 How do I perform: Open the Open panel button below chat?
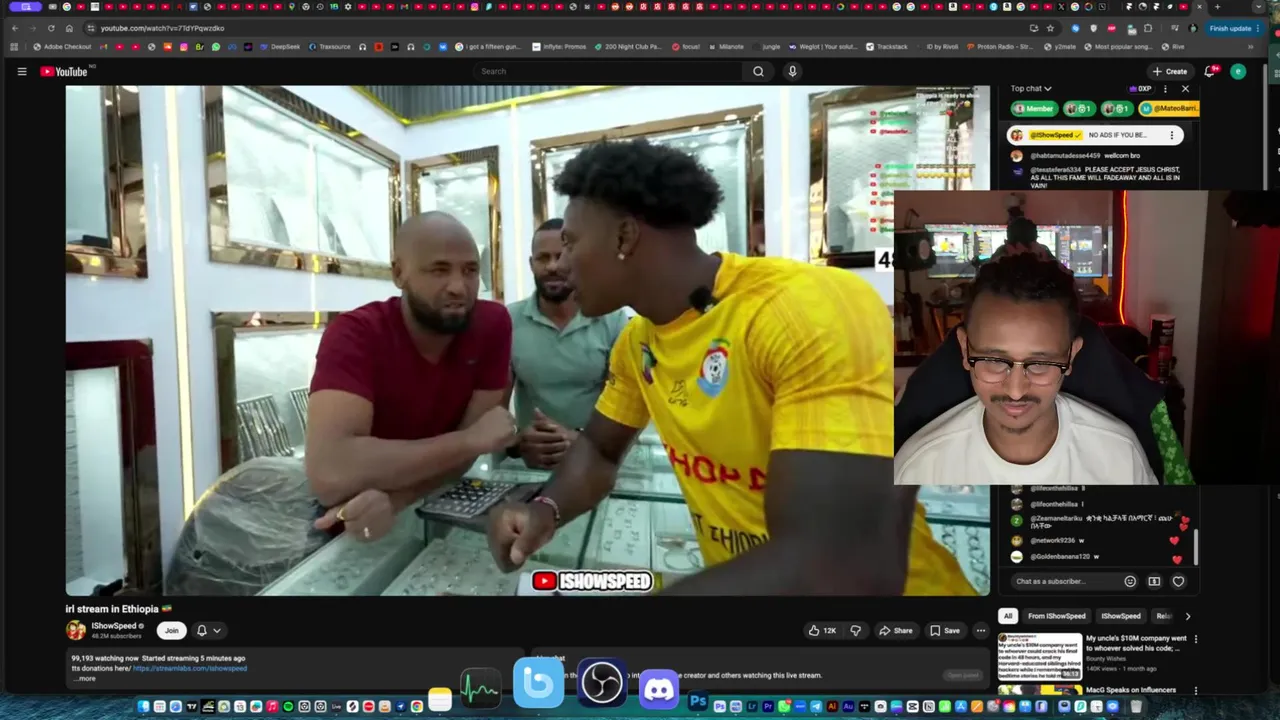pyautogui.click(x=964, y=675)
